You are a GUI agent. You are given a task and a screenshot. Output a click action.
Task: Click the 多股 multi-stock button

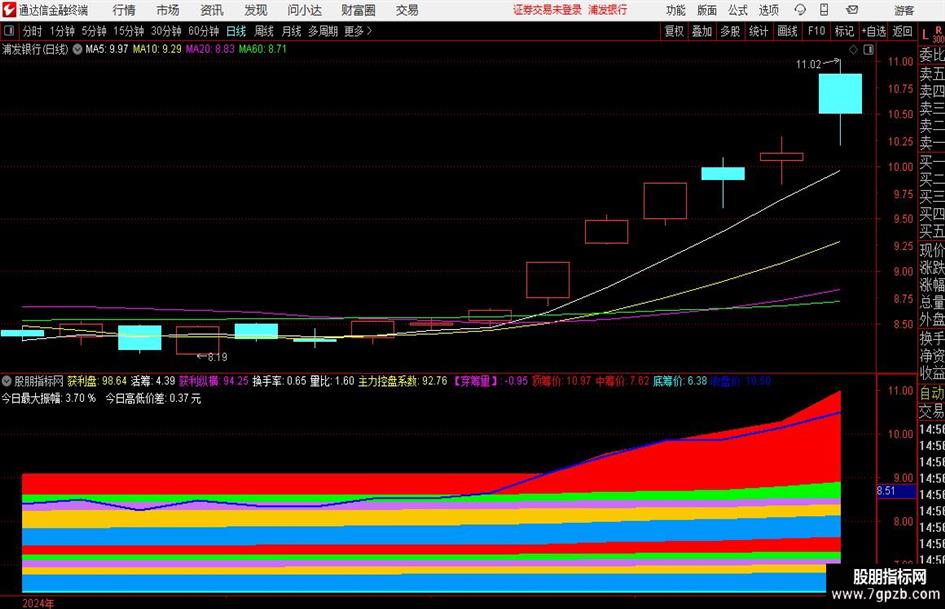click(730, 31)
